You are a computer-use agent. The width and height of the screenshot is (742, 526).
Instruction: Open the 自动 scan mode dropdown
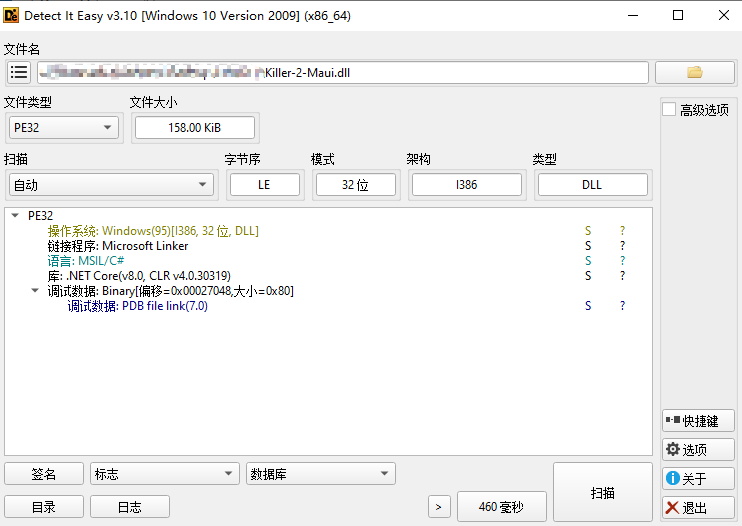[111, 184]
